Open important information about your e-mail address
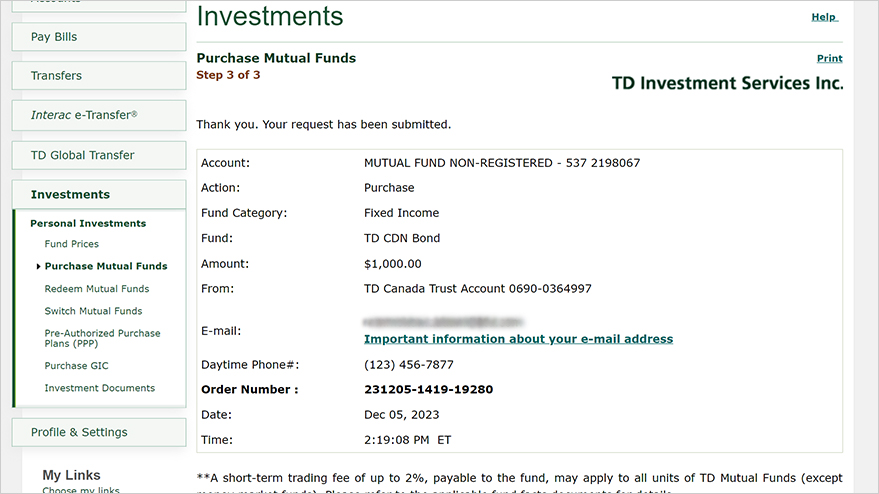This screenshot has width=879, height=494. (x=519, y=339)
